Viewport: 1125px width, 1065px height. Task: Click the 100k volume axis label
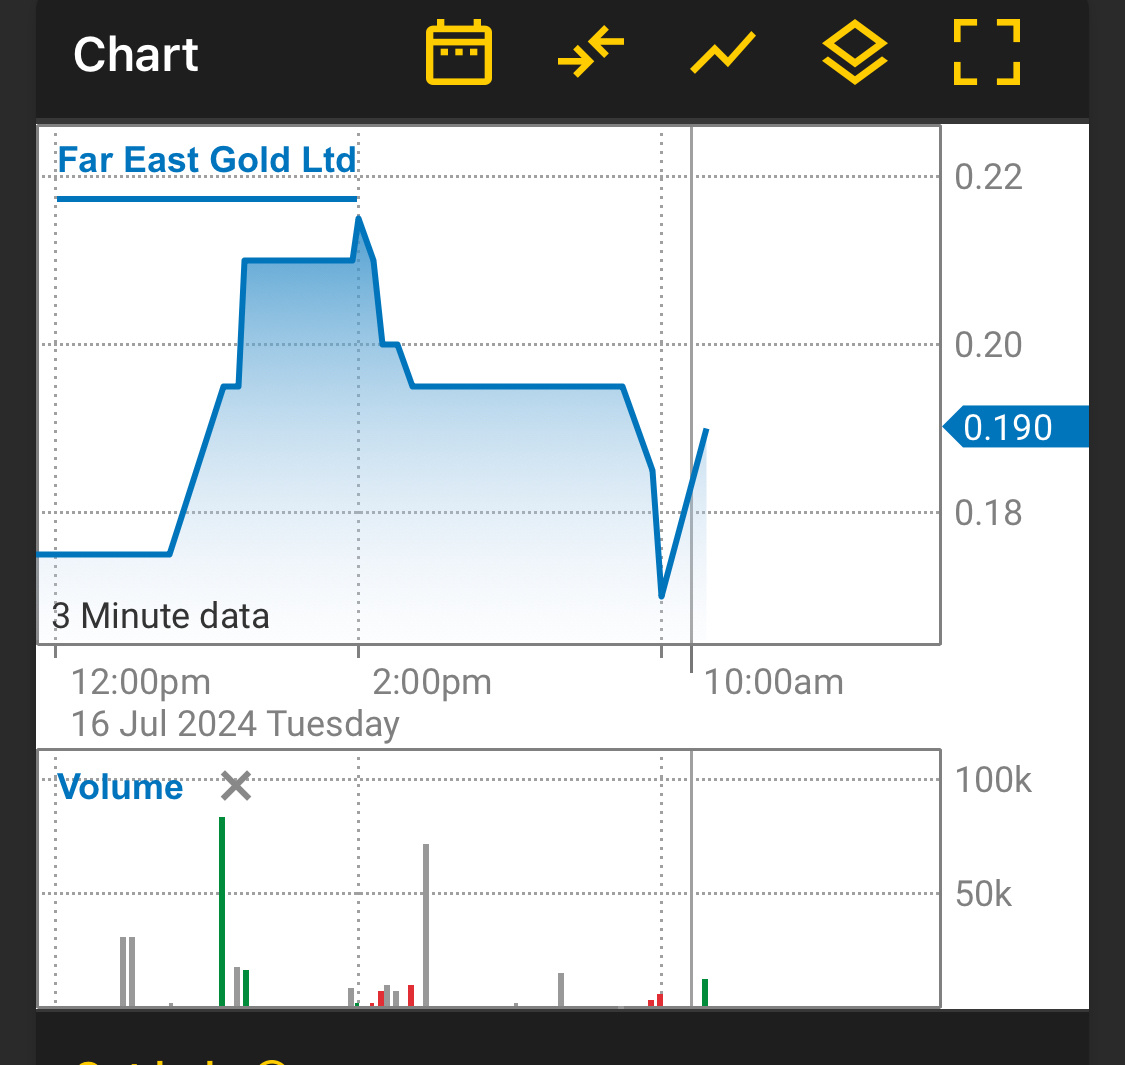click(993, 780)
